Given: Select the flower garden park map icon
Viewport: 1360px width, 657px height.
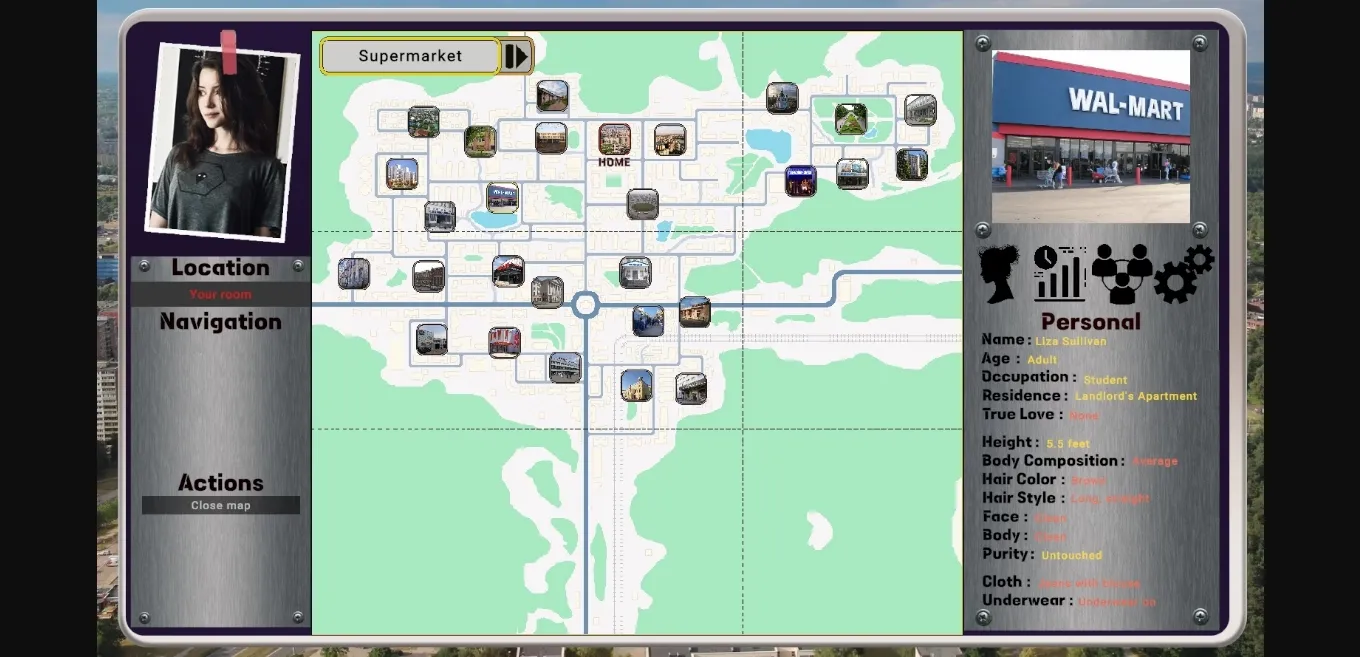Looking at the screenshot, I should point(851,119).
